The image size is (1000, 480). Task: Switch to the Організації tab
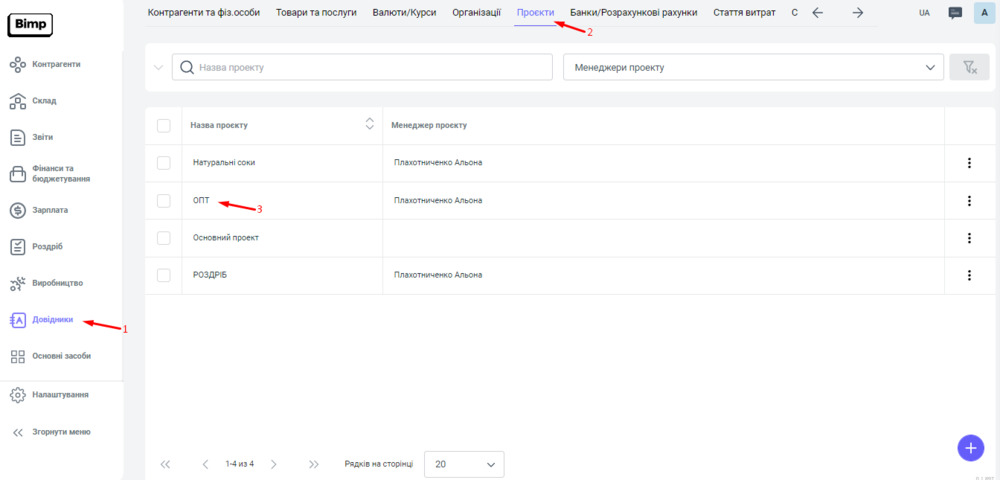pyautogui.click(x=476, y=13)
